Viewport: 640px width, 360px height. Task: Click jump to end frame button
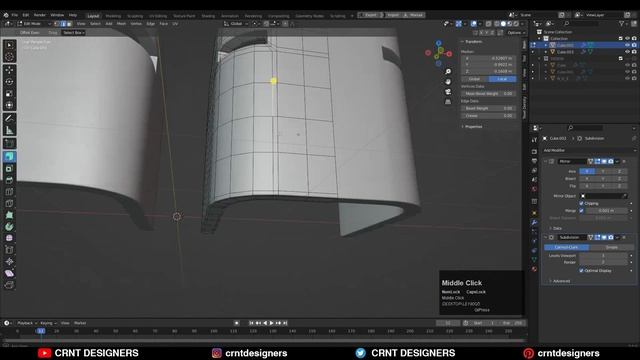285,323
